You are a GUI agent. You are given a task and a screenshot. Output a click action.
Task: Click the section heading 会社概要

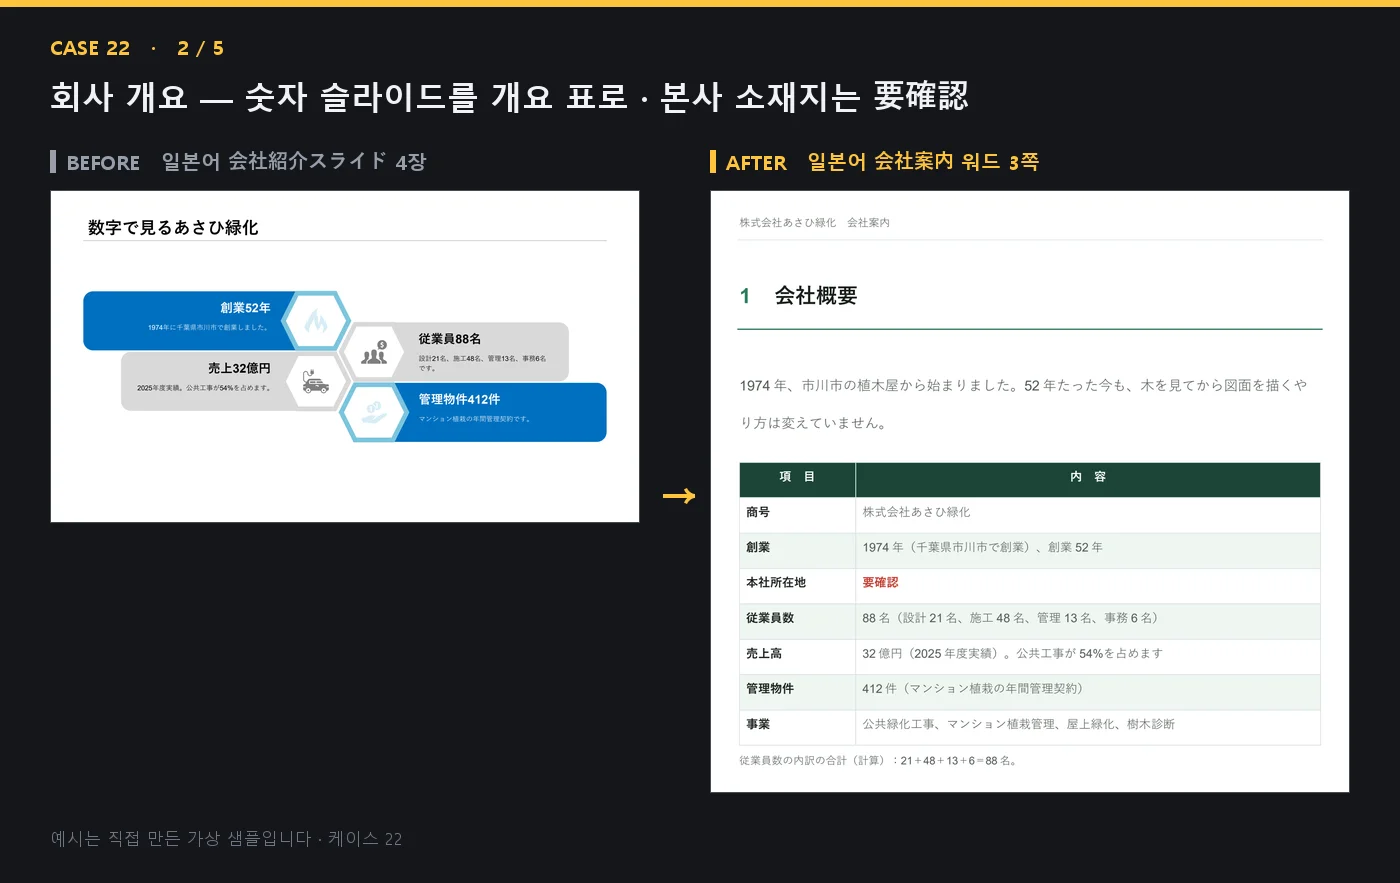(816, 296)
